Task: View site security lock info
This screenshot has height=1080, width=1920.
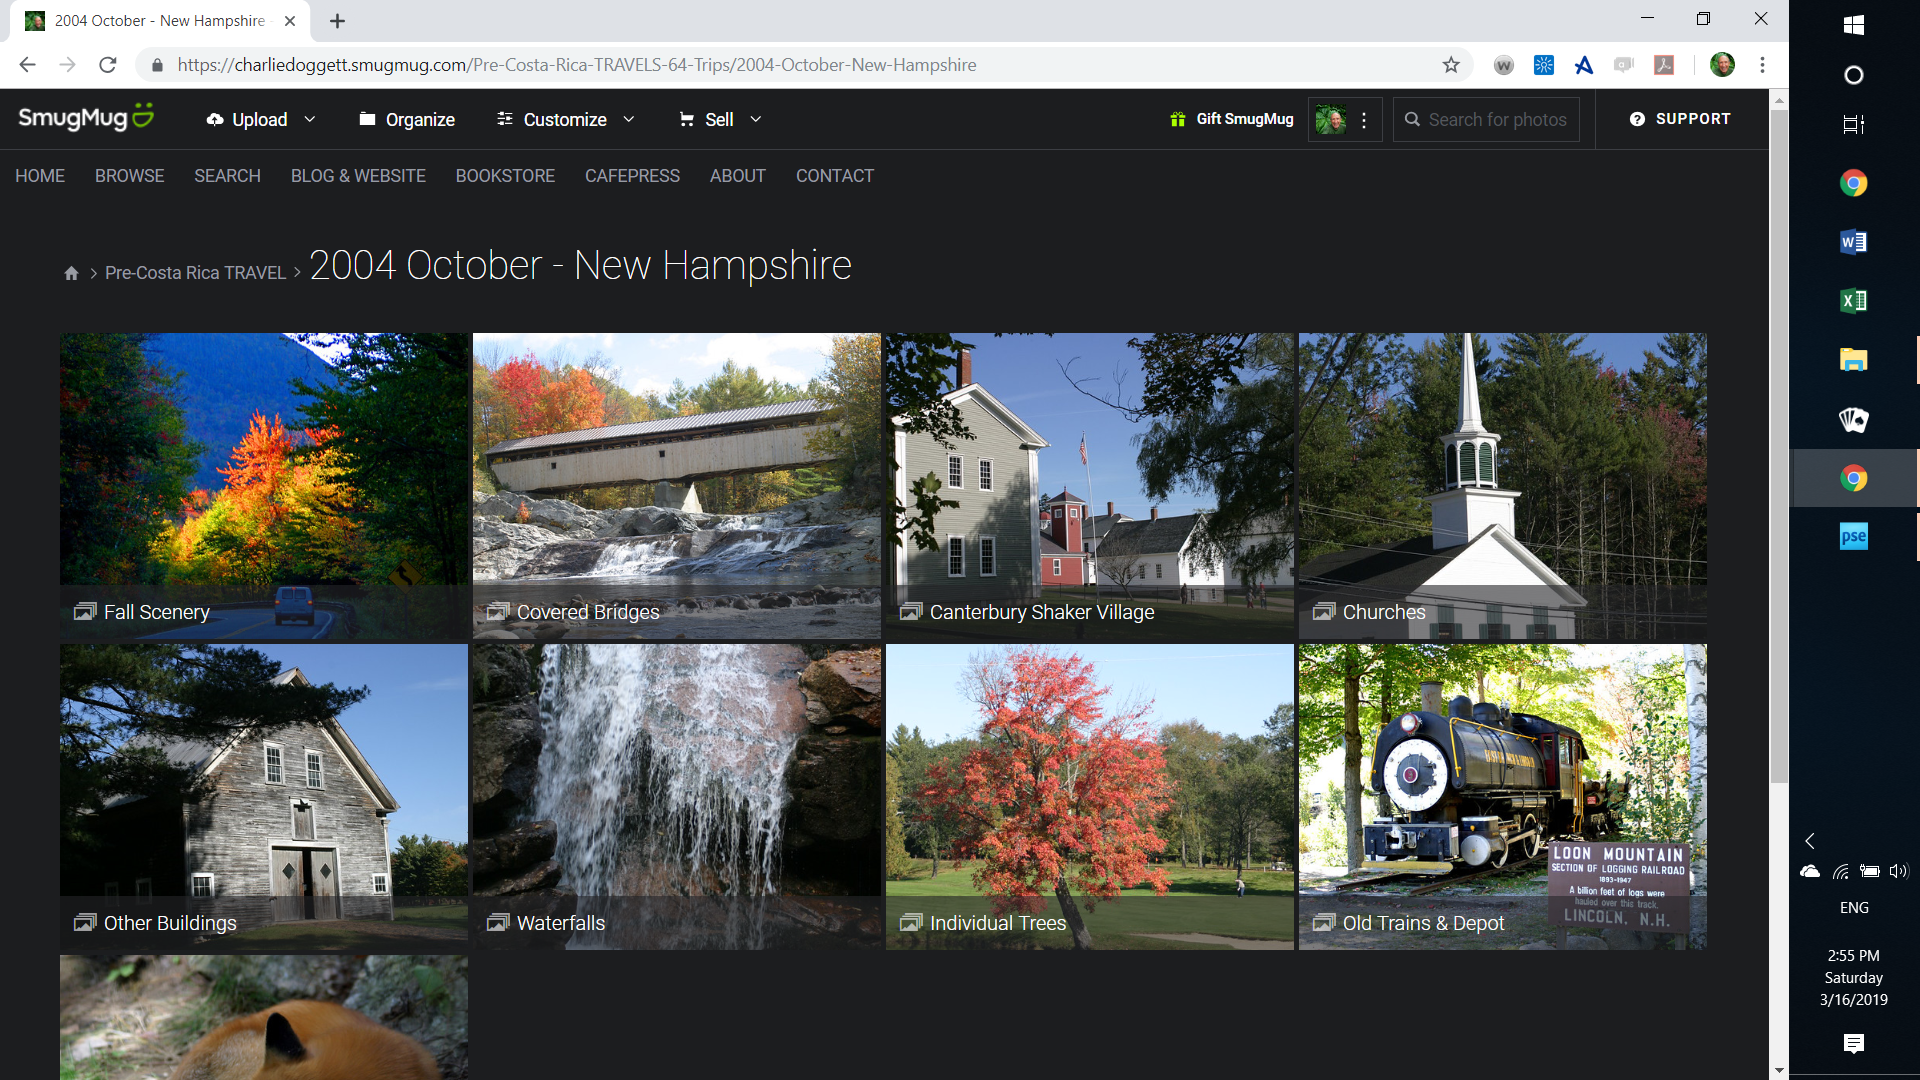Action: [x=157, y=65]
